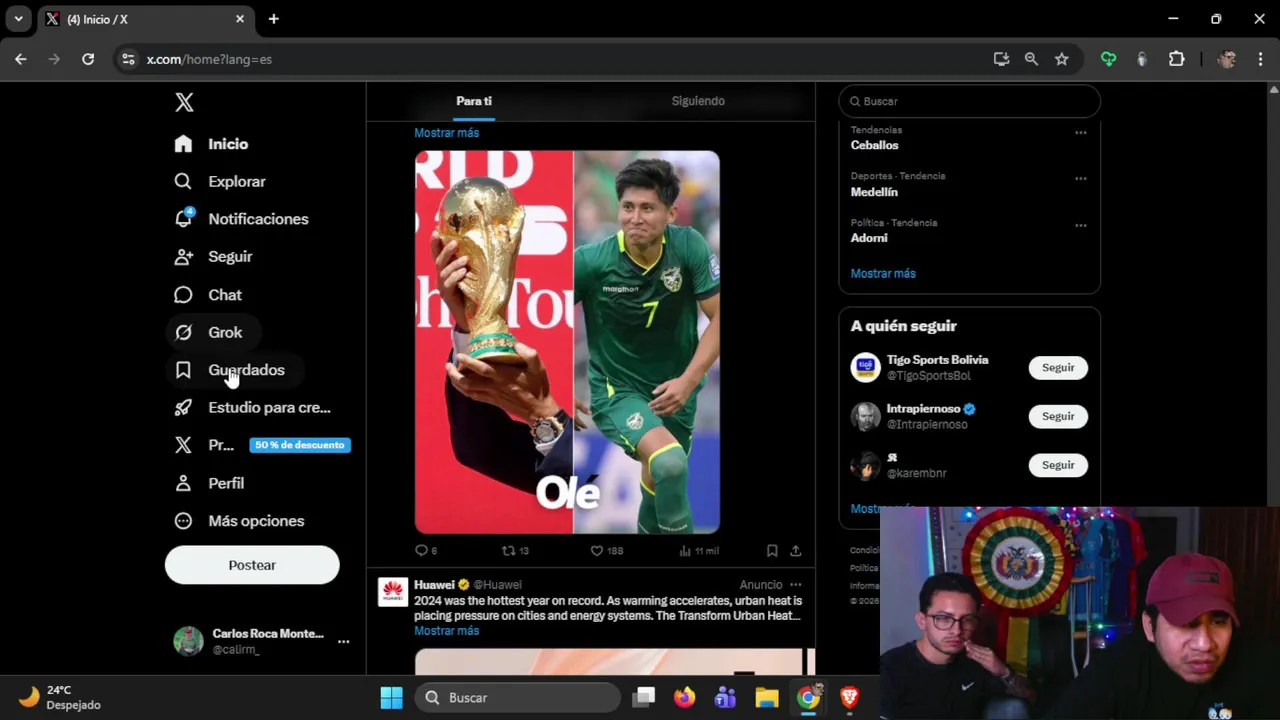Viewport: 1280px width, 720px height.
Task: Click the X logo in sidebar
Action: (x=184, y=102)
